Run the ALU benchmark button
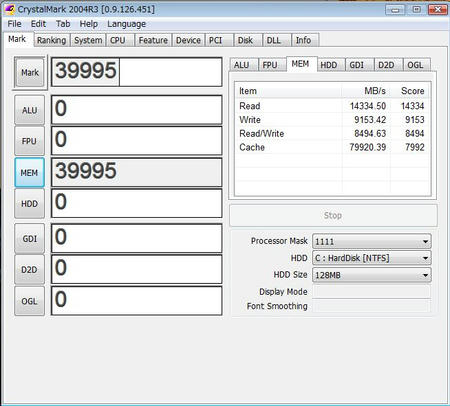The image size is (450, 406). click(29, 110)
